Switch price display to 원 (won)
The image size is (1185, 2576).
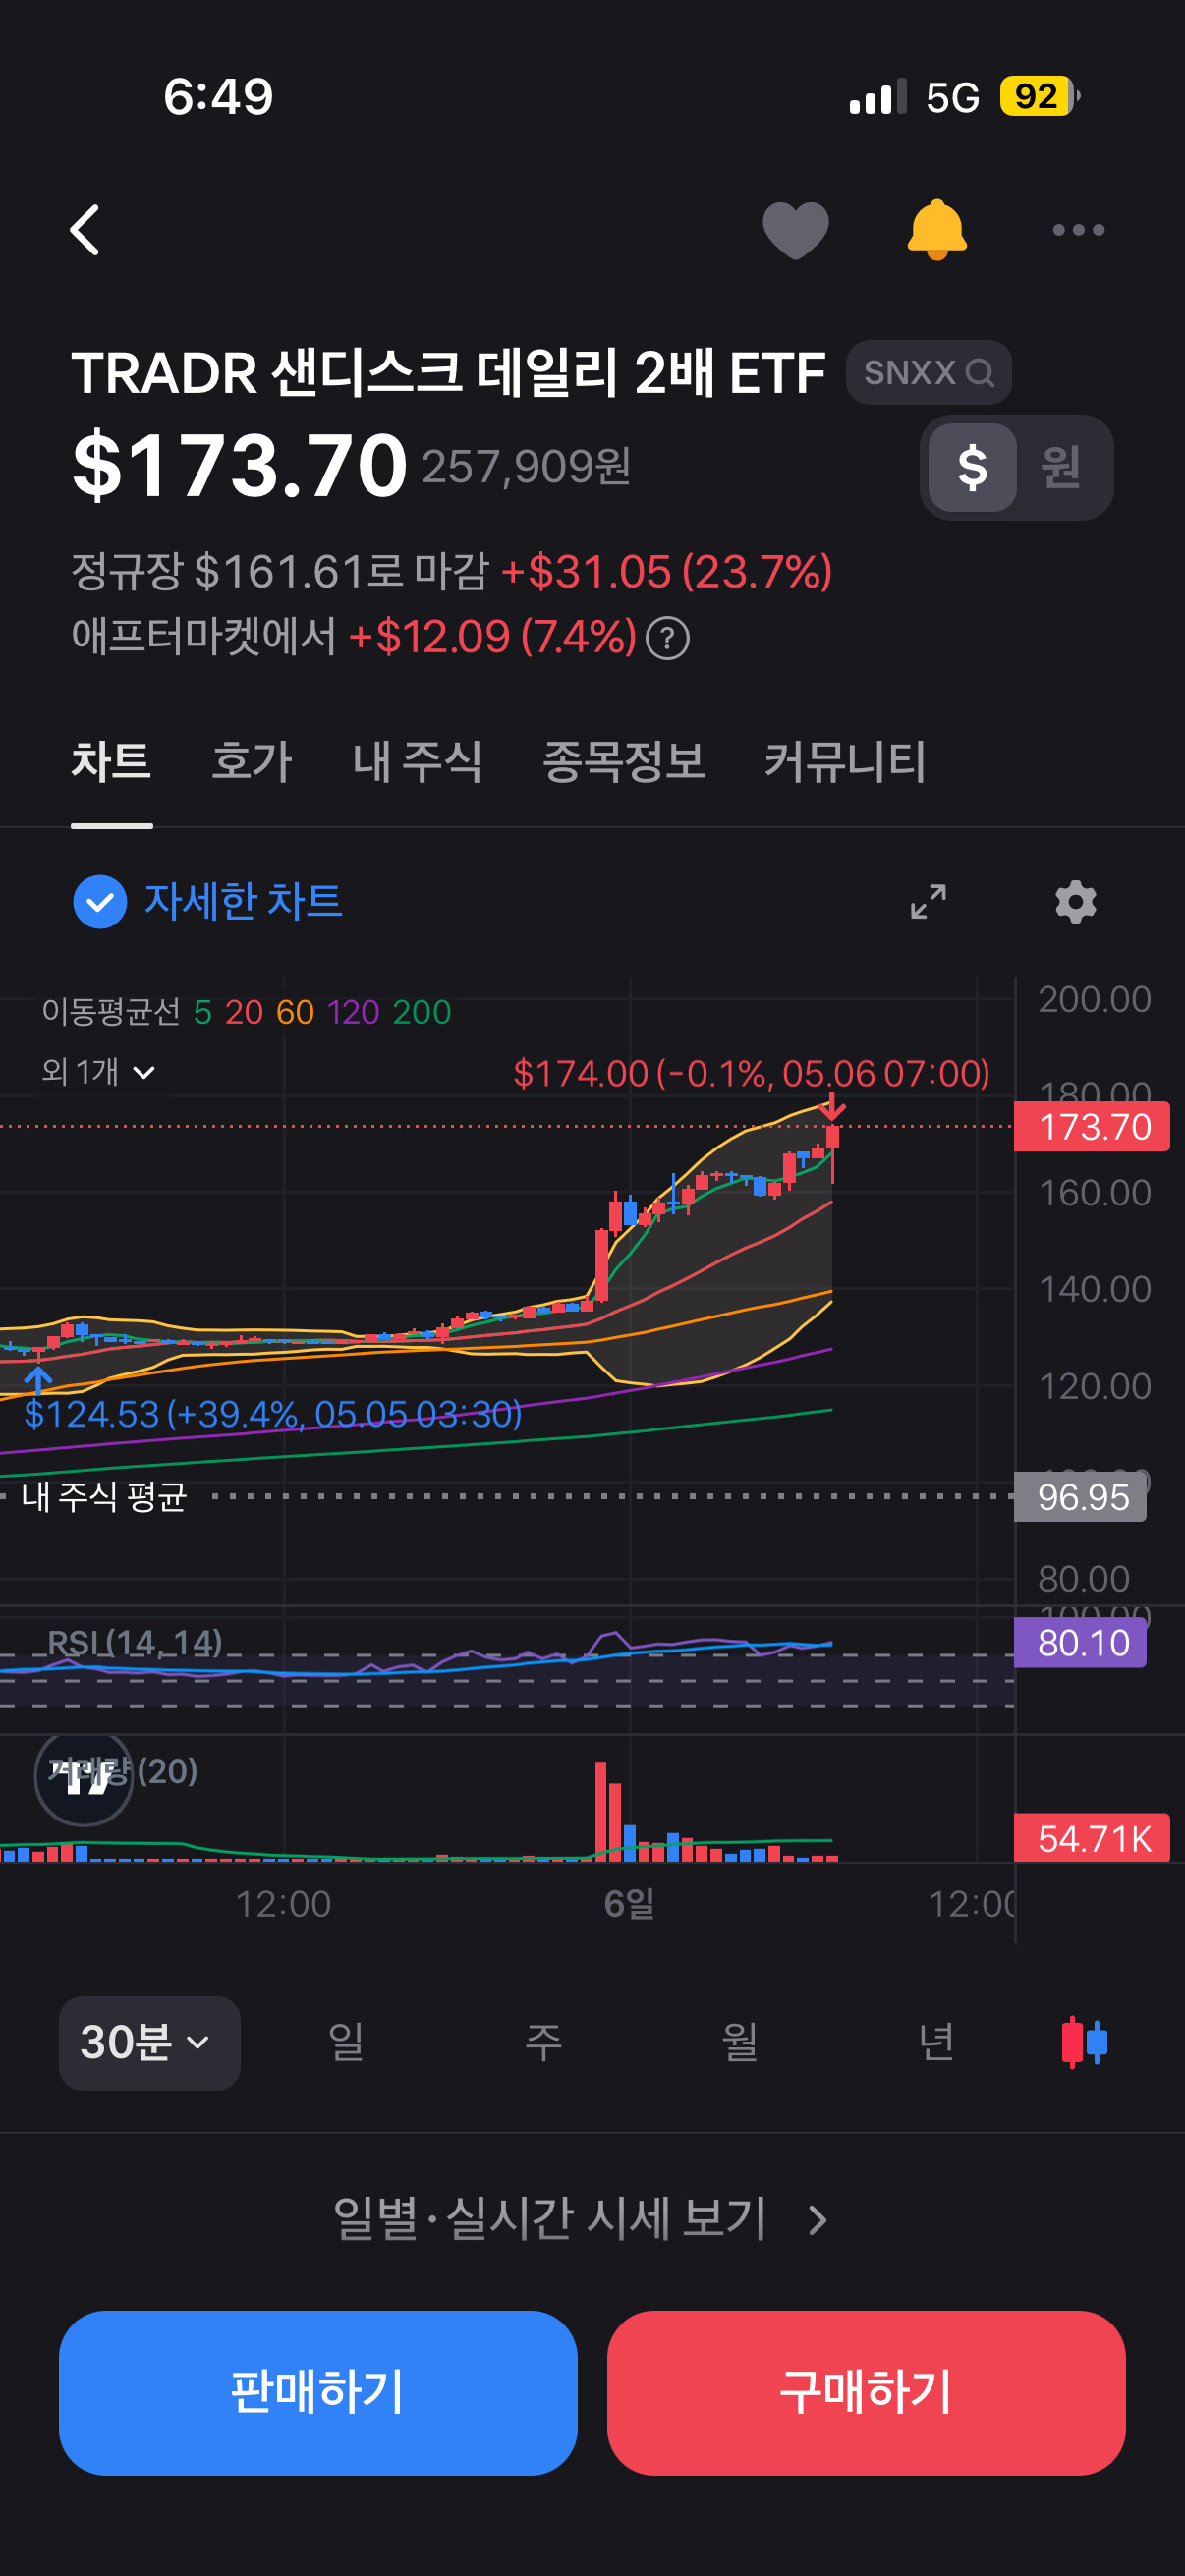pyautogui.click(x=1060, y=467)
